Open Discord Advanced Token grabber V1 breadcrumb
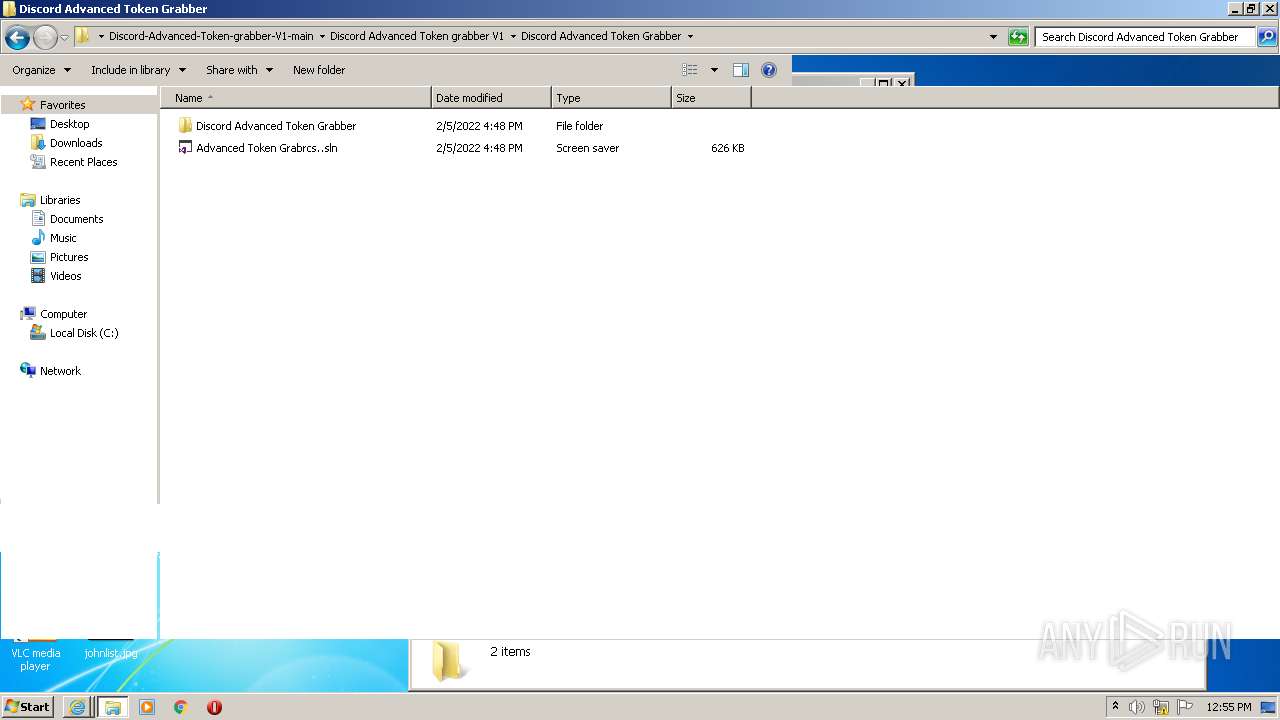Screen dimensions: 1280x720 click(417, 36)
